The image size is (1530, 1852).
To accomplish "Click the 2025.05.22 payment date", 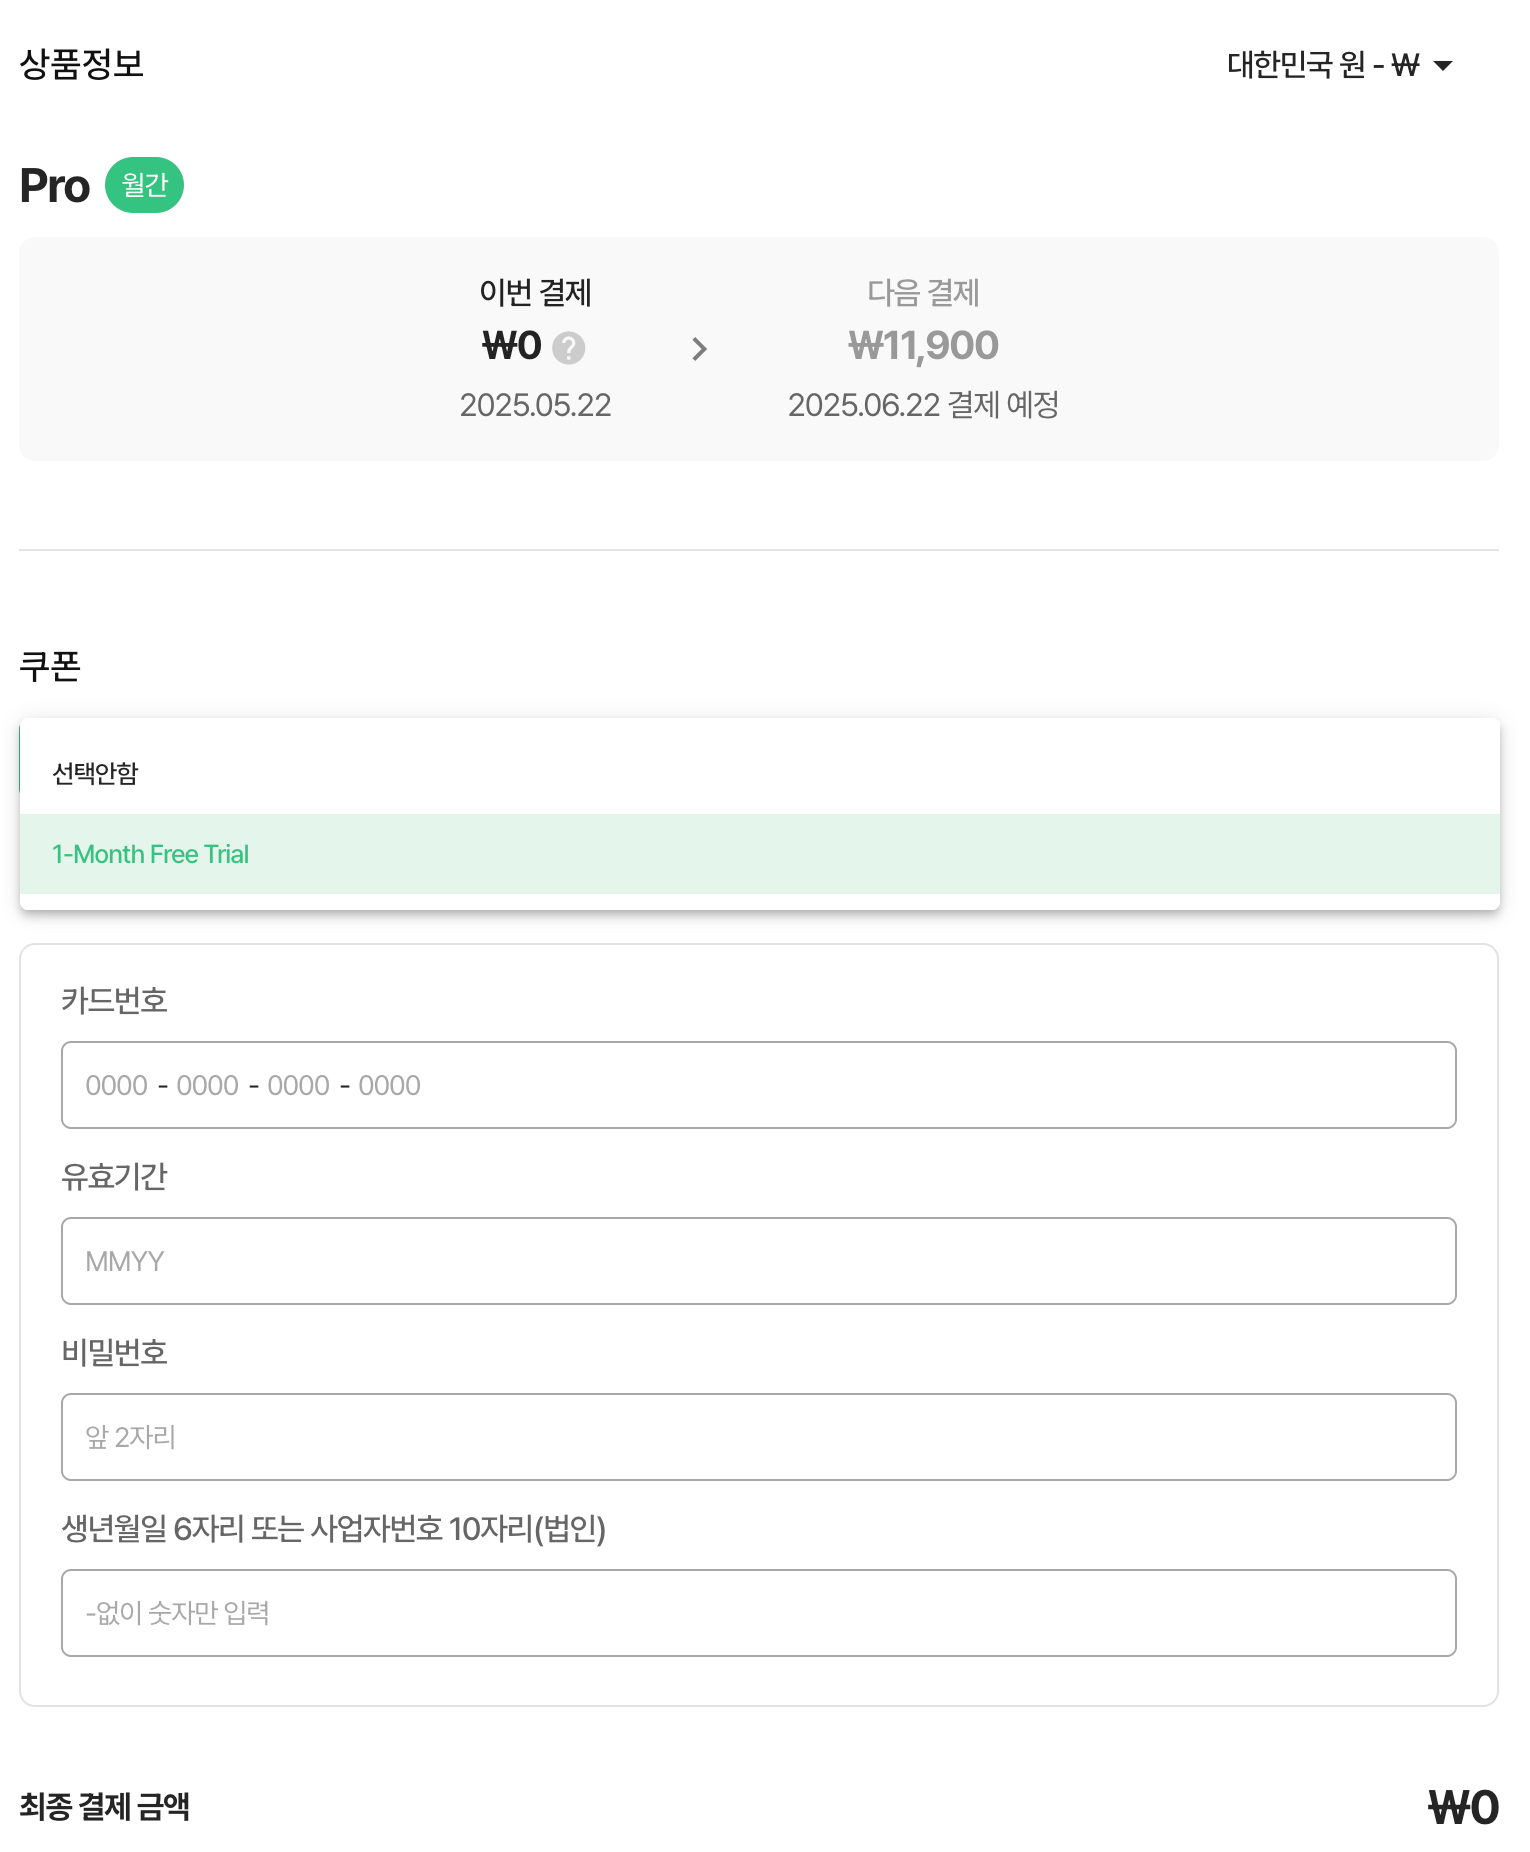I will [x=535, y=405].
